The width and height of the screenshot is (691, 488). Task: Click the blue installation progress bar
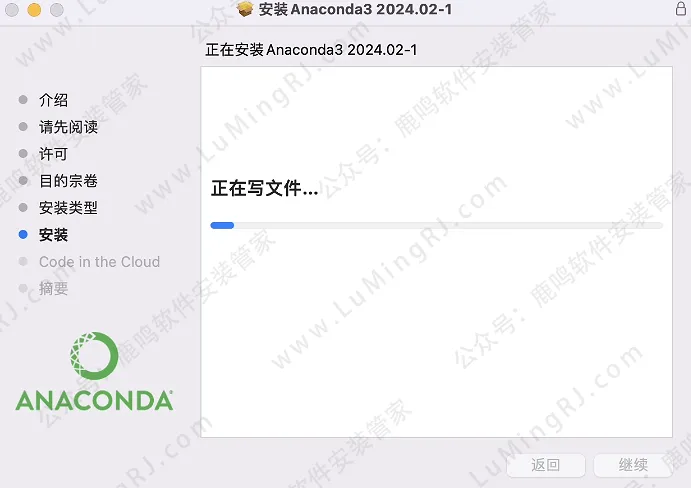click(436, 225)
